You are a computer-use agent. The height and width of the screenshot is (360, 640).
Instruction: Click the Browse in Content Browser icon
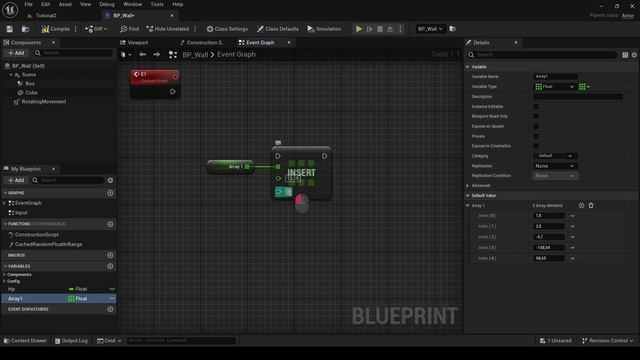pos(25,29)
